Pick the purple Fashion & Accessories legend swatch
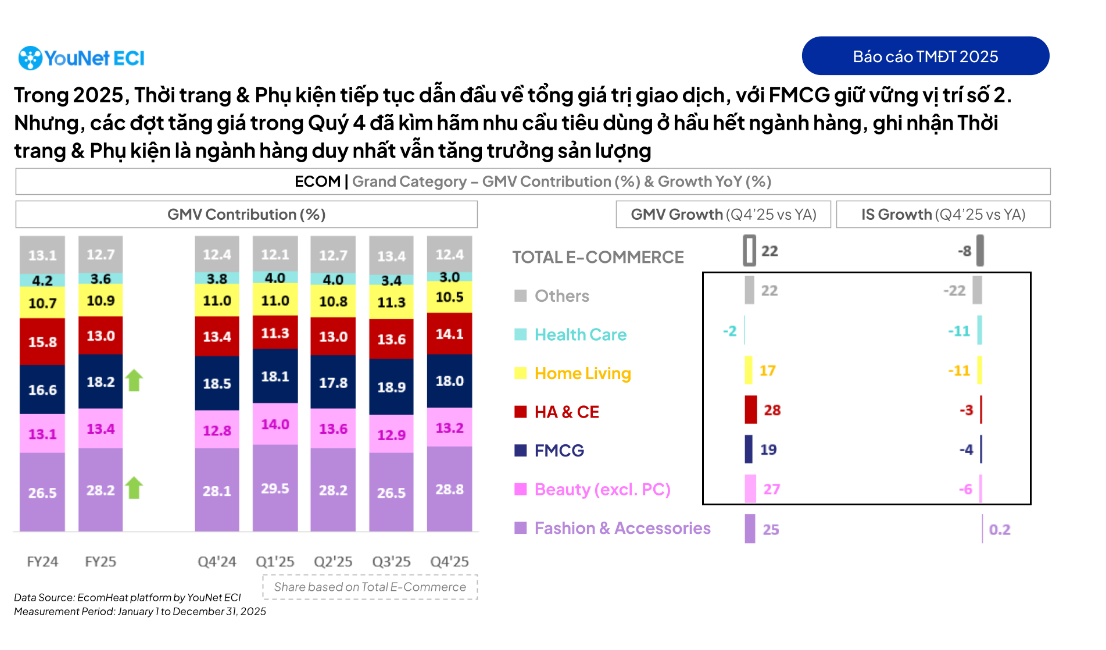Screen dimensions: 1106x650 (x=520, y=528)
